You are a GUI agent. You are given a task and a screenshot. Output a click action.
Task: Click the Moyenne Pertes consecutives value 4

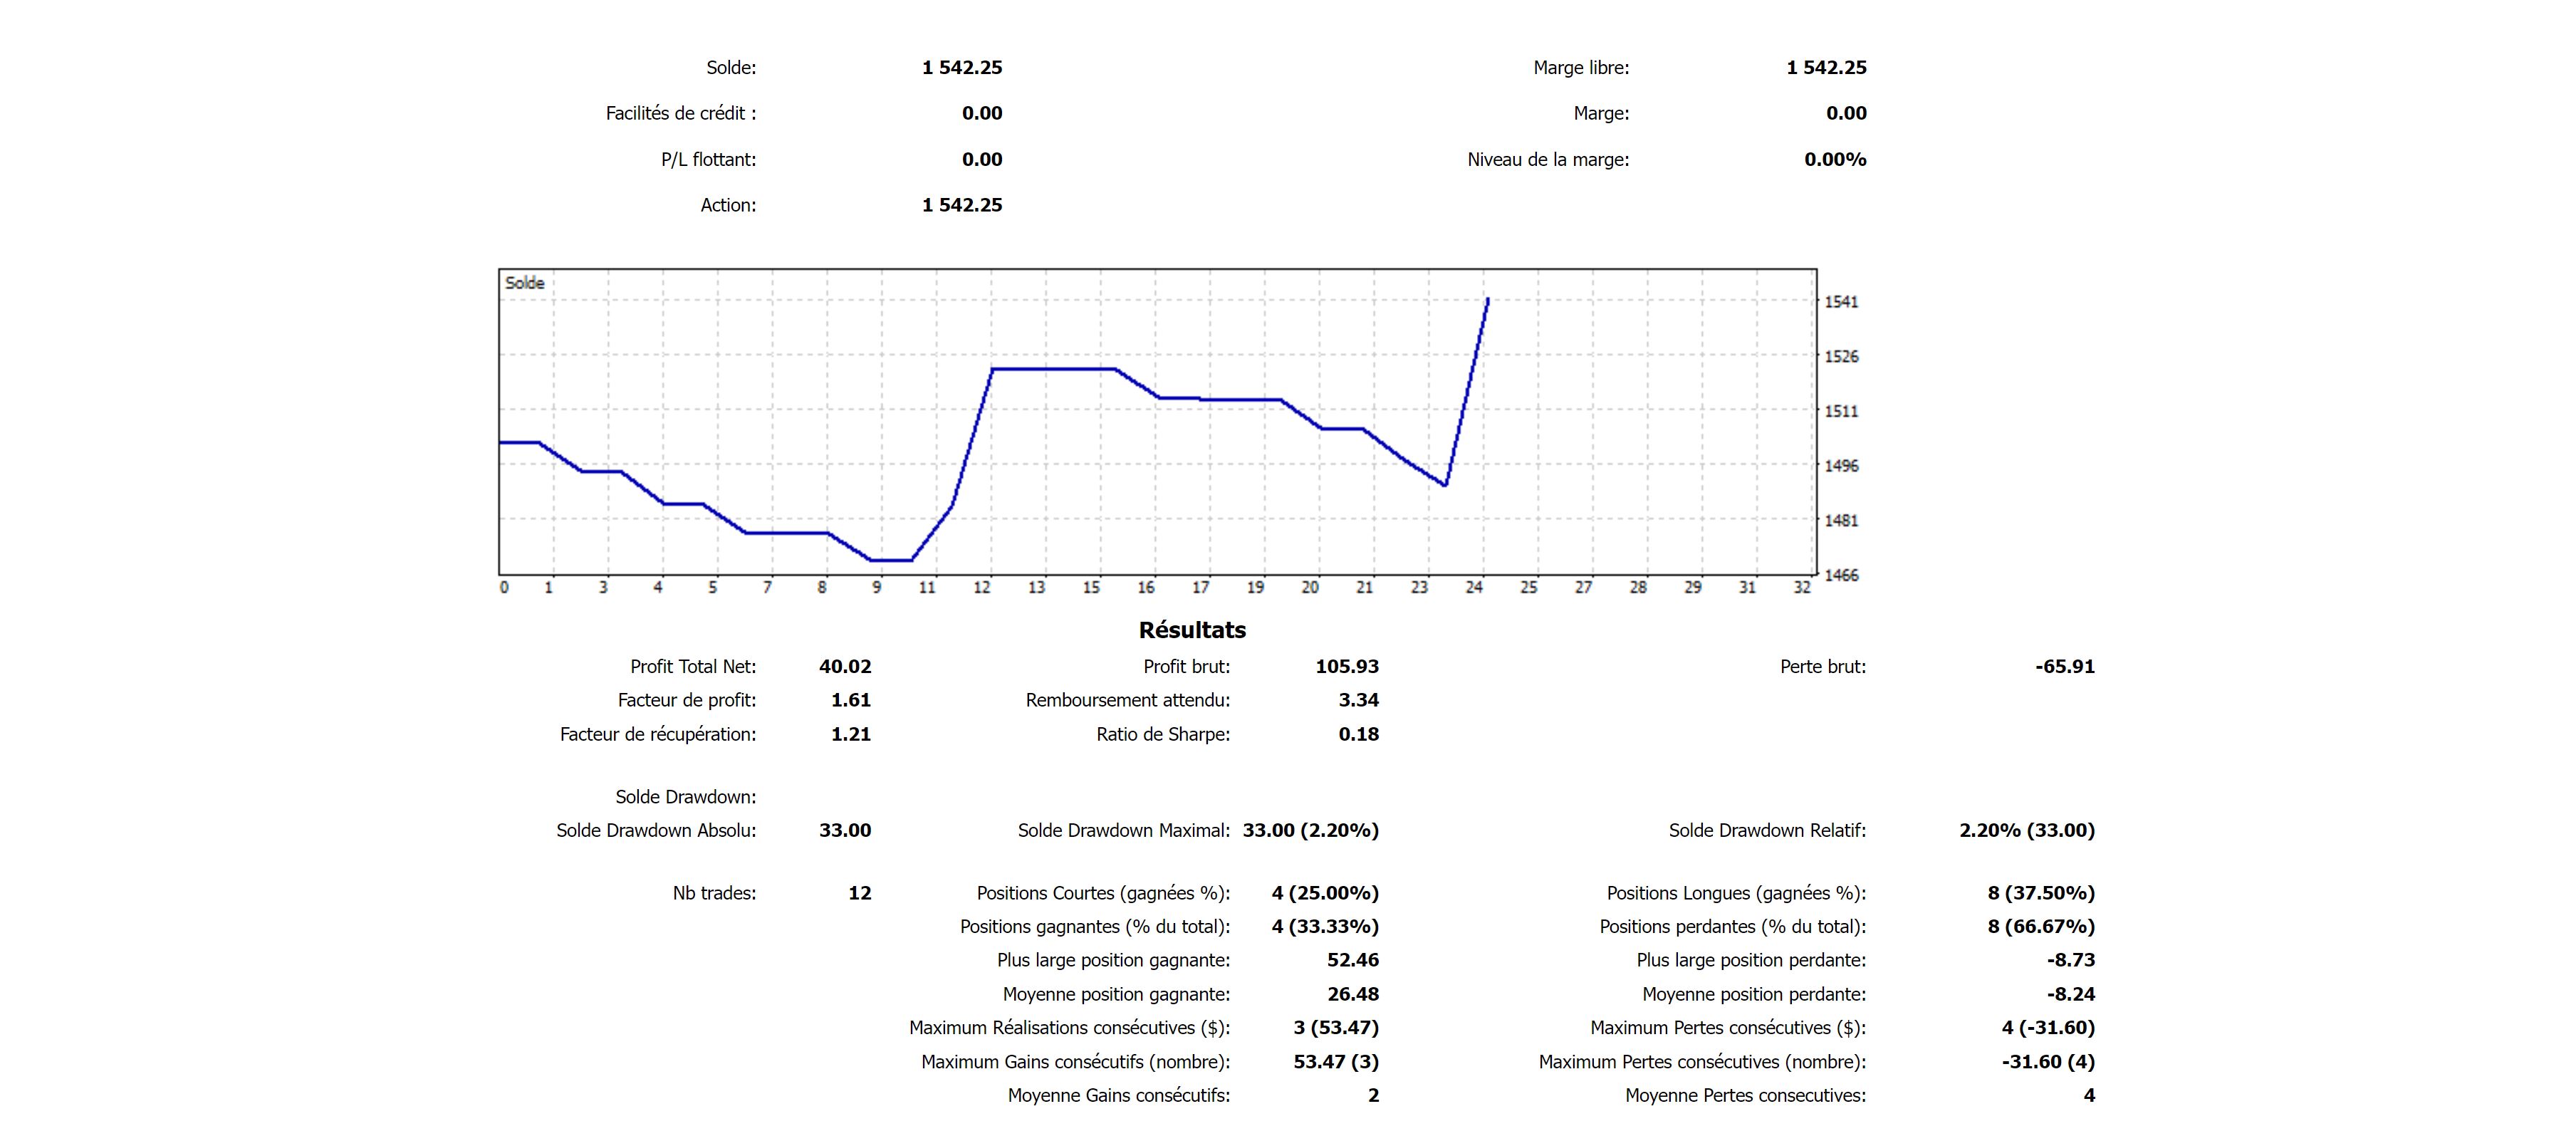click(x=2088, y=1095)
